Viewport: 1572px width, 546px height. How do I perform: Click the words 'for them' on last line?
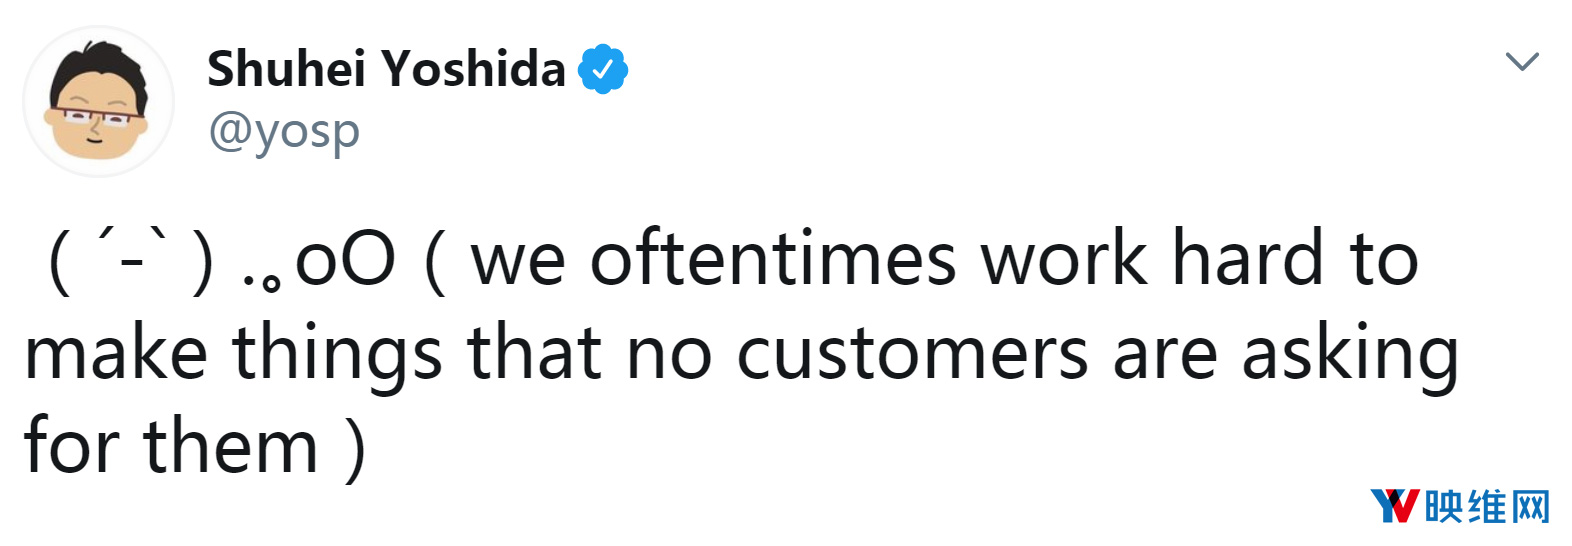170,446
